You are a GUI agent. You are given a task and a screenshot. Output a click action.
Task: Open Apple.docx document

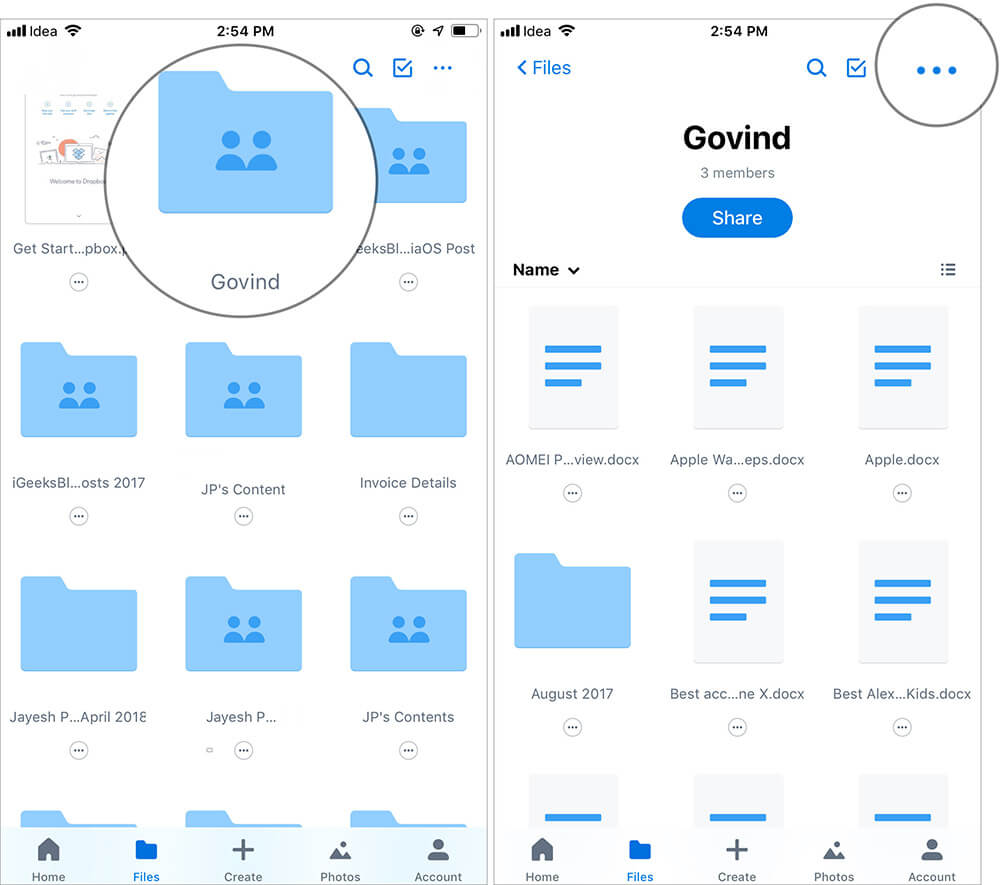tap(902, 367)
